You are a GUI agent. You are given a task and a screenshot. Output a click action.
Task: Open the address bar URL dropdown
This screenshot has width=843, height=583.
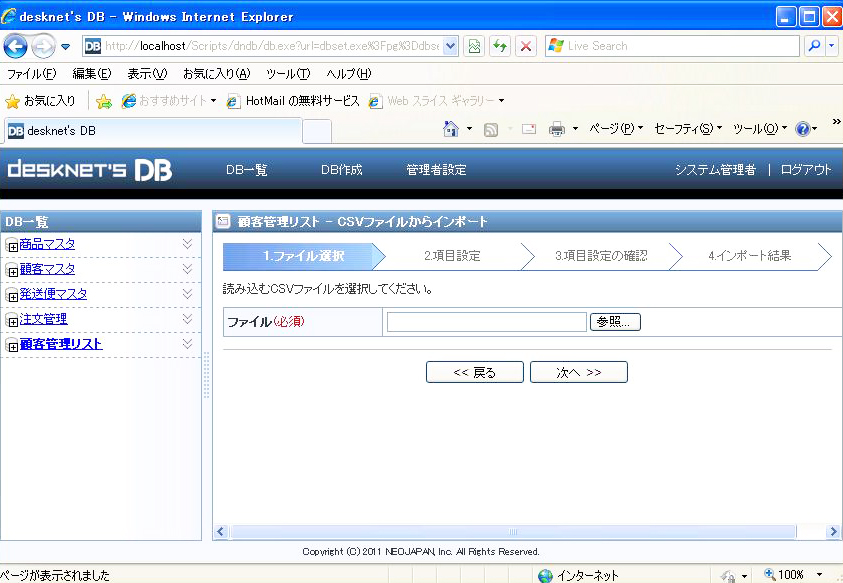(x=450, y=46)
